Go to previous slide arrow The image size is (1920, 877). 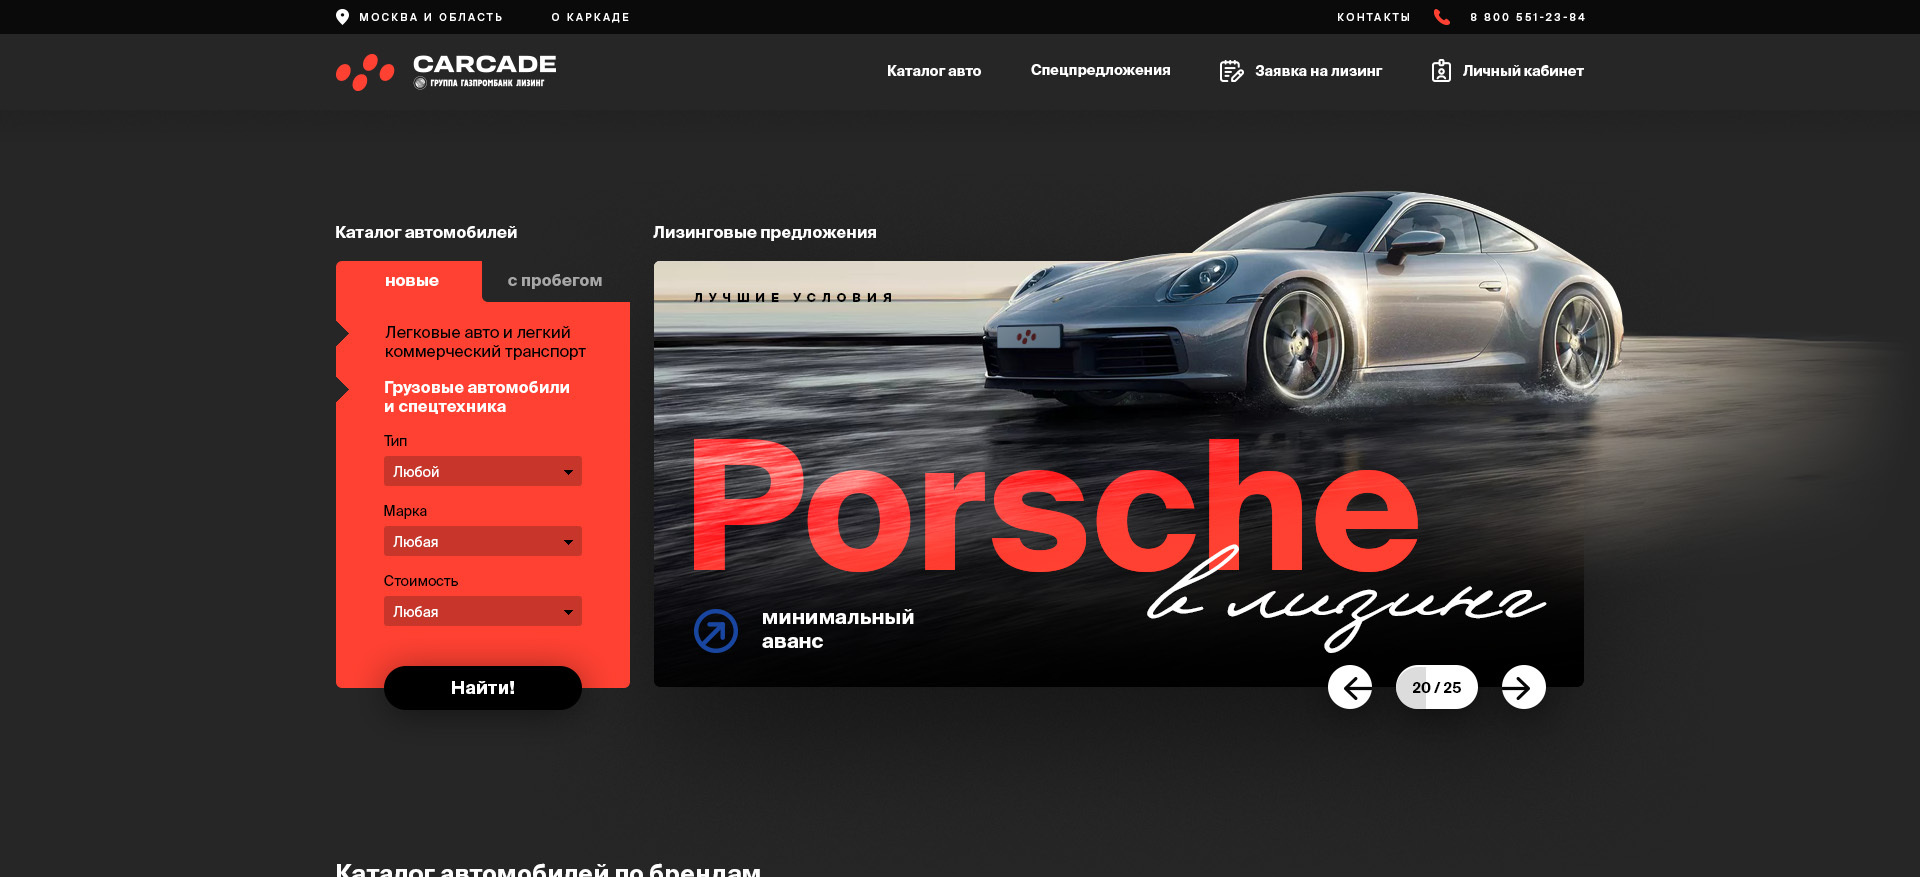click(x=1350, y=687)
